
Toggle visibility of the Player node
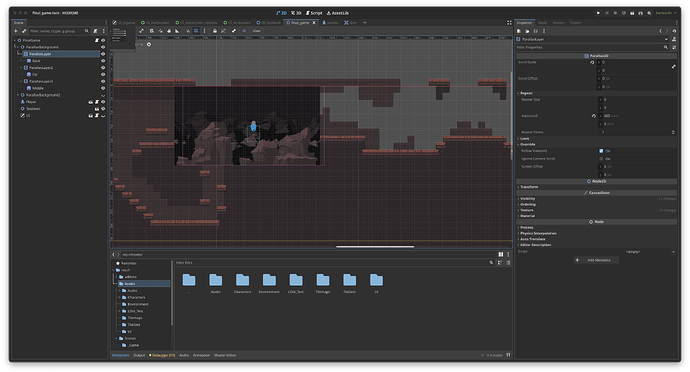tap(103, 102)
